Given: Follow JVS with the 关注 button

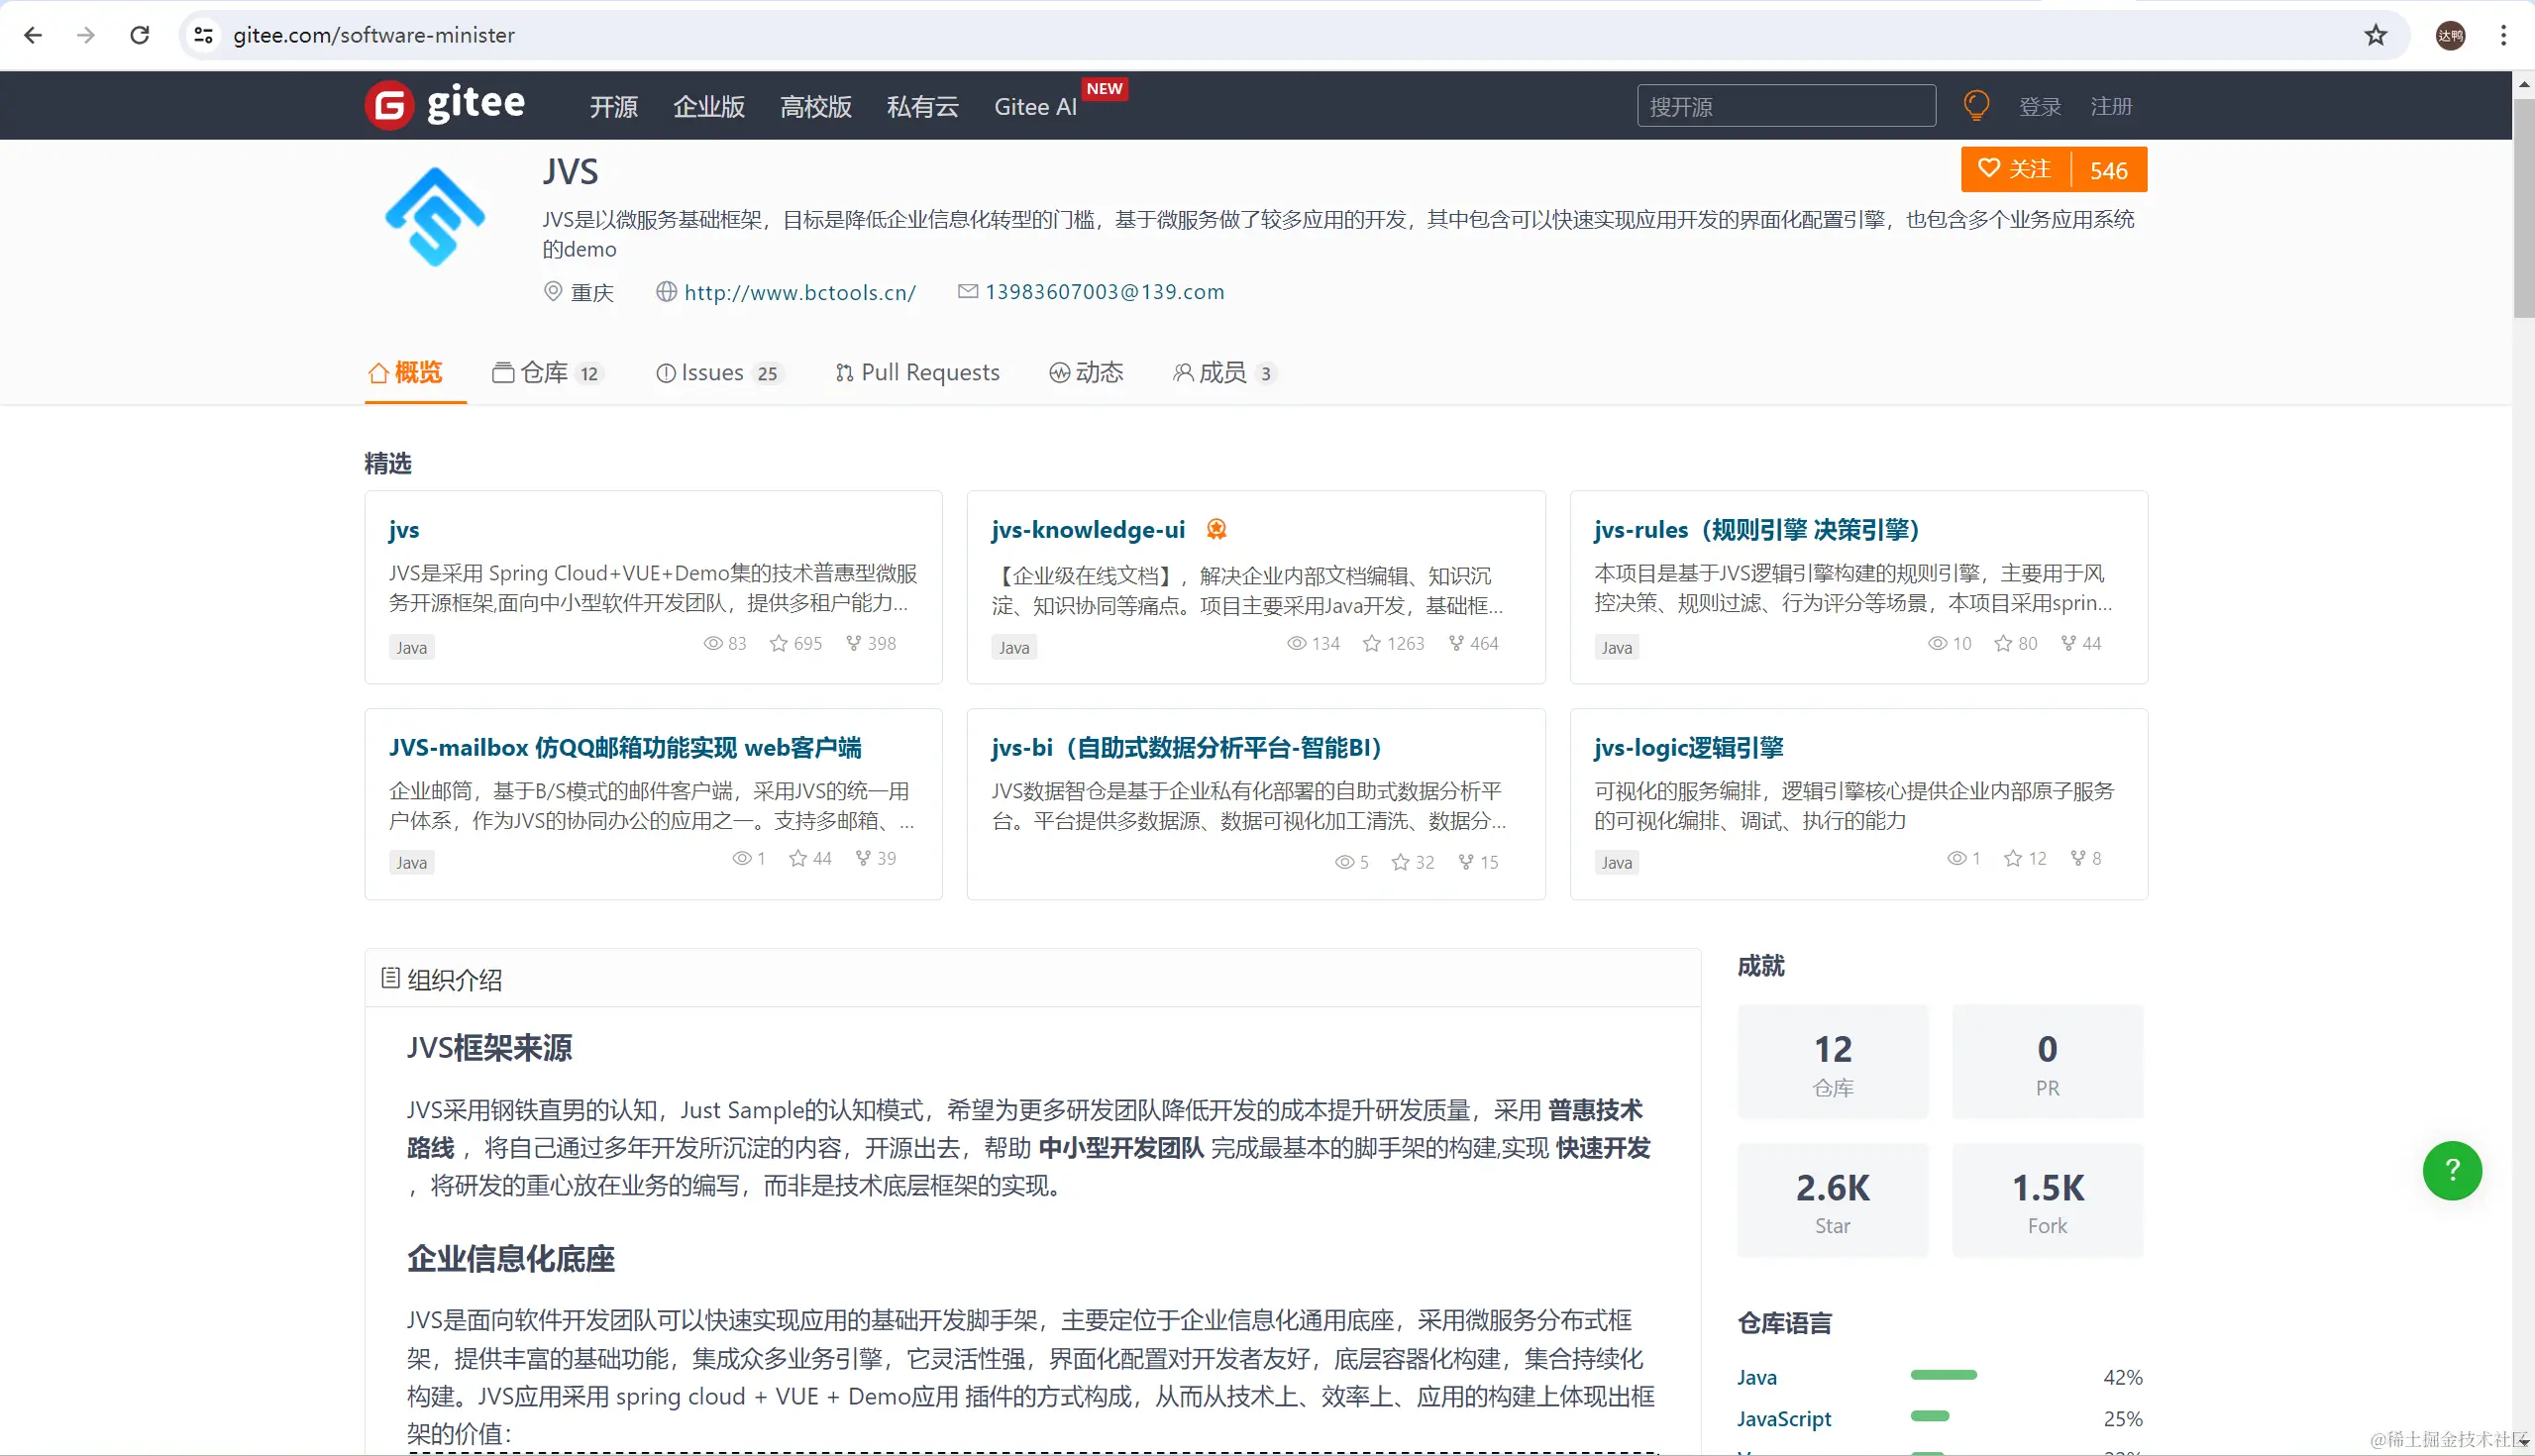Looking at the screenshot, I should [2016, 170].
